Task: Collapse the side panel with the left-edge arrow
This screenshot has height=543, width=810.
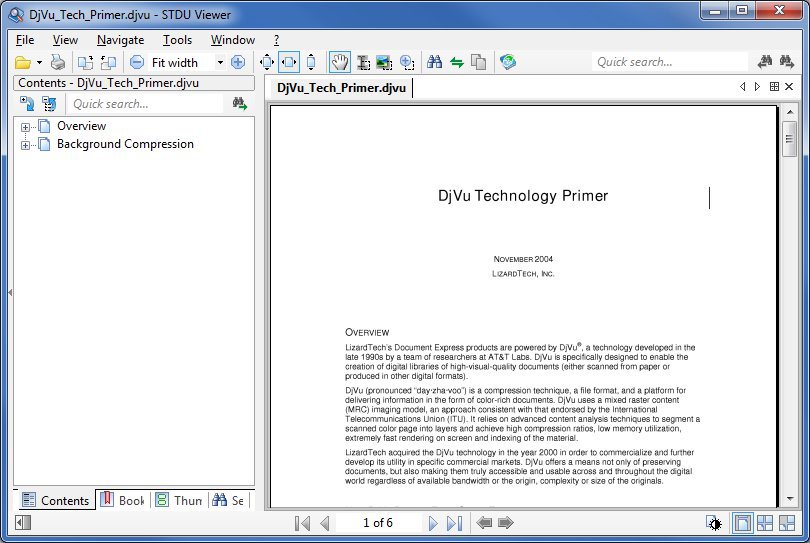Action: pyautogui.click(x=10, y=292)
